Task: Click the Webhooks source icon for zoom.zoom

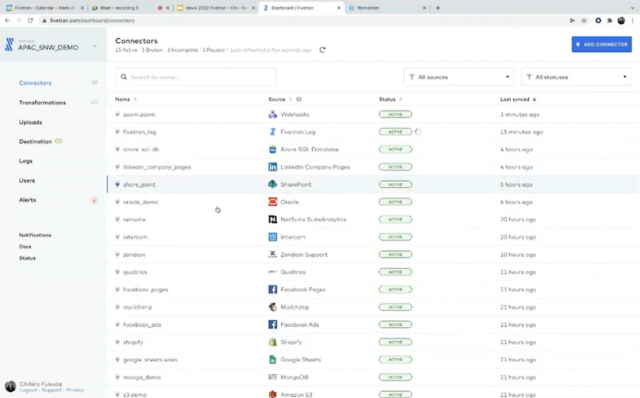Action: [272, 115]
